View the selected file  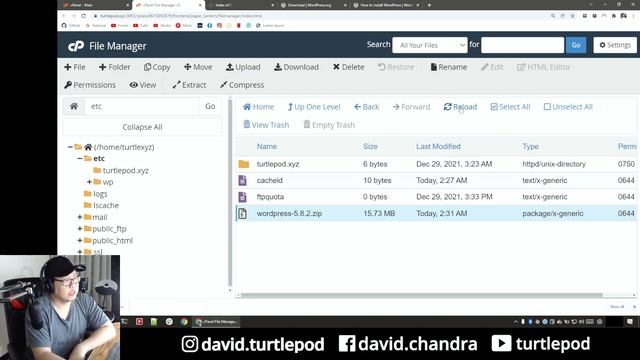click(x=142, y=85)
